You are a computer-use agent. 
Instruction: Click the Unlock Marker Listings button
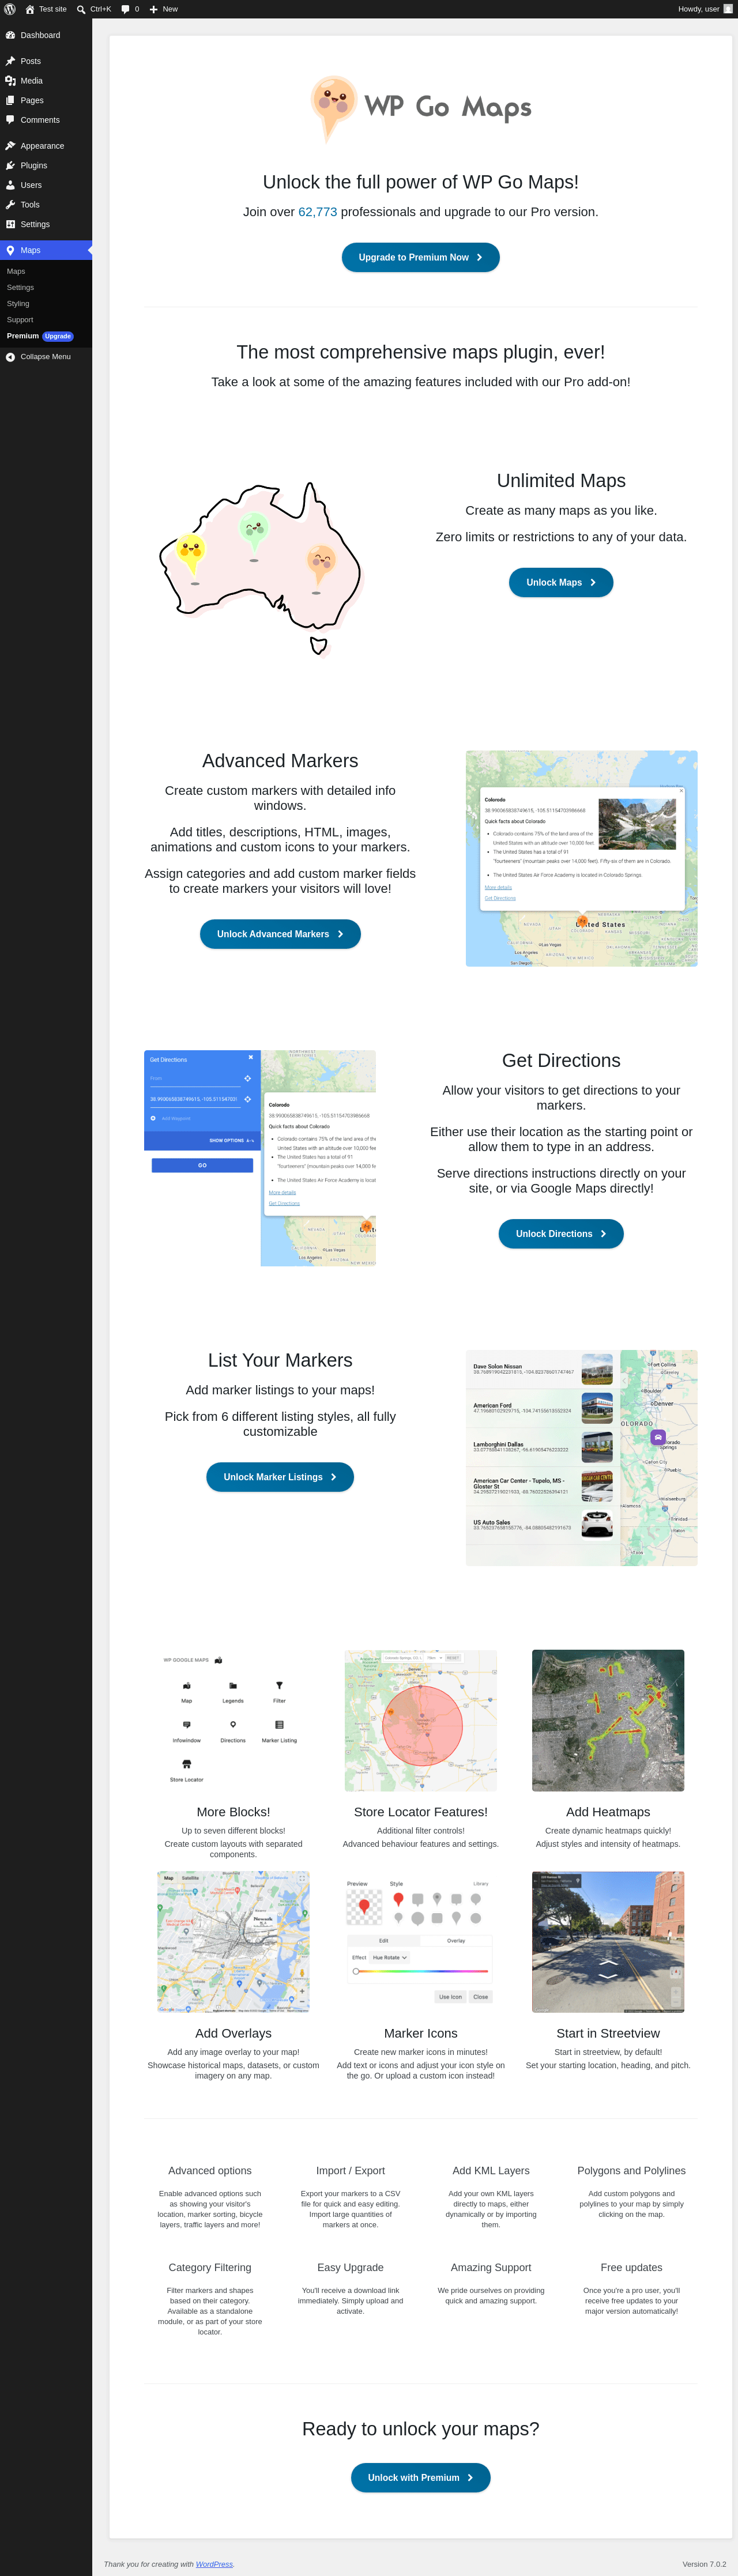(x=280, y=1477)
